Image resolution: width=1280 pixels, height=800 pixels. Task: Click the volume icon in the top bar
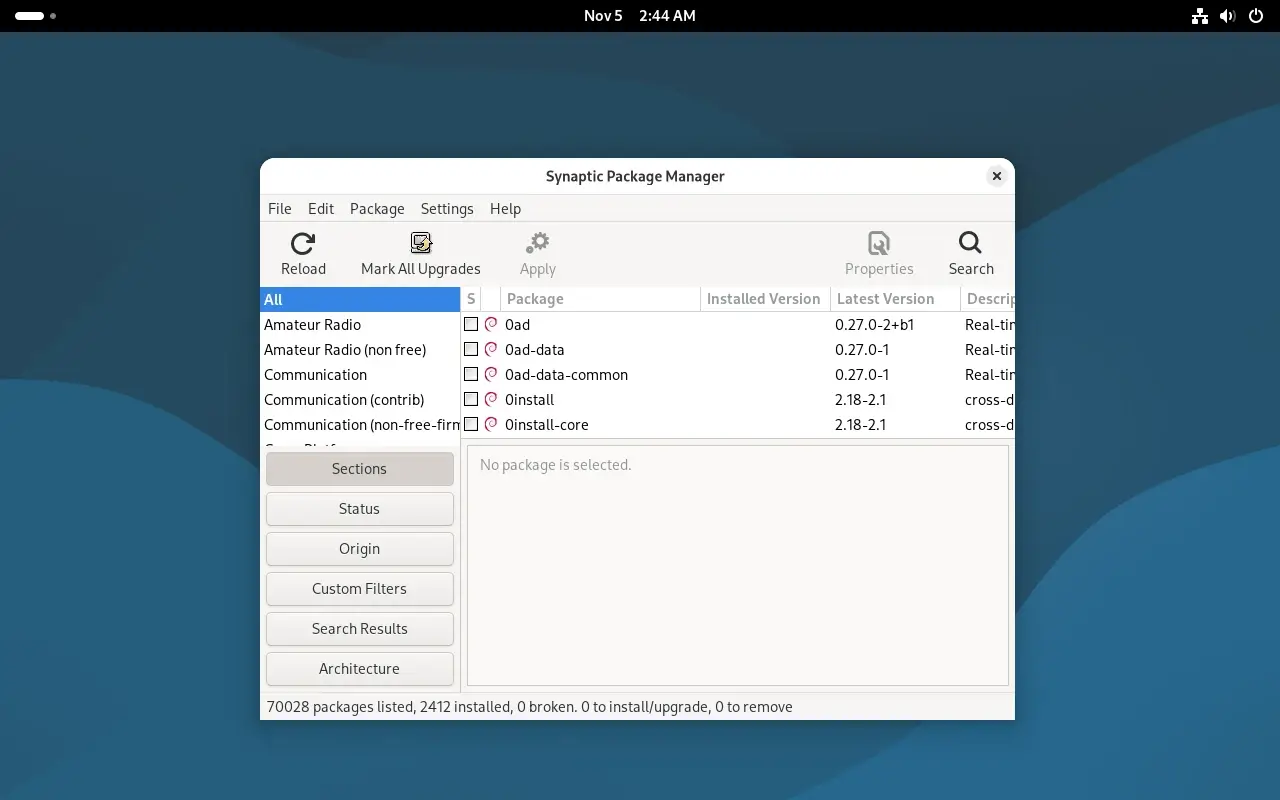(1228, 15)
